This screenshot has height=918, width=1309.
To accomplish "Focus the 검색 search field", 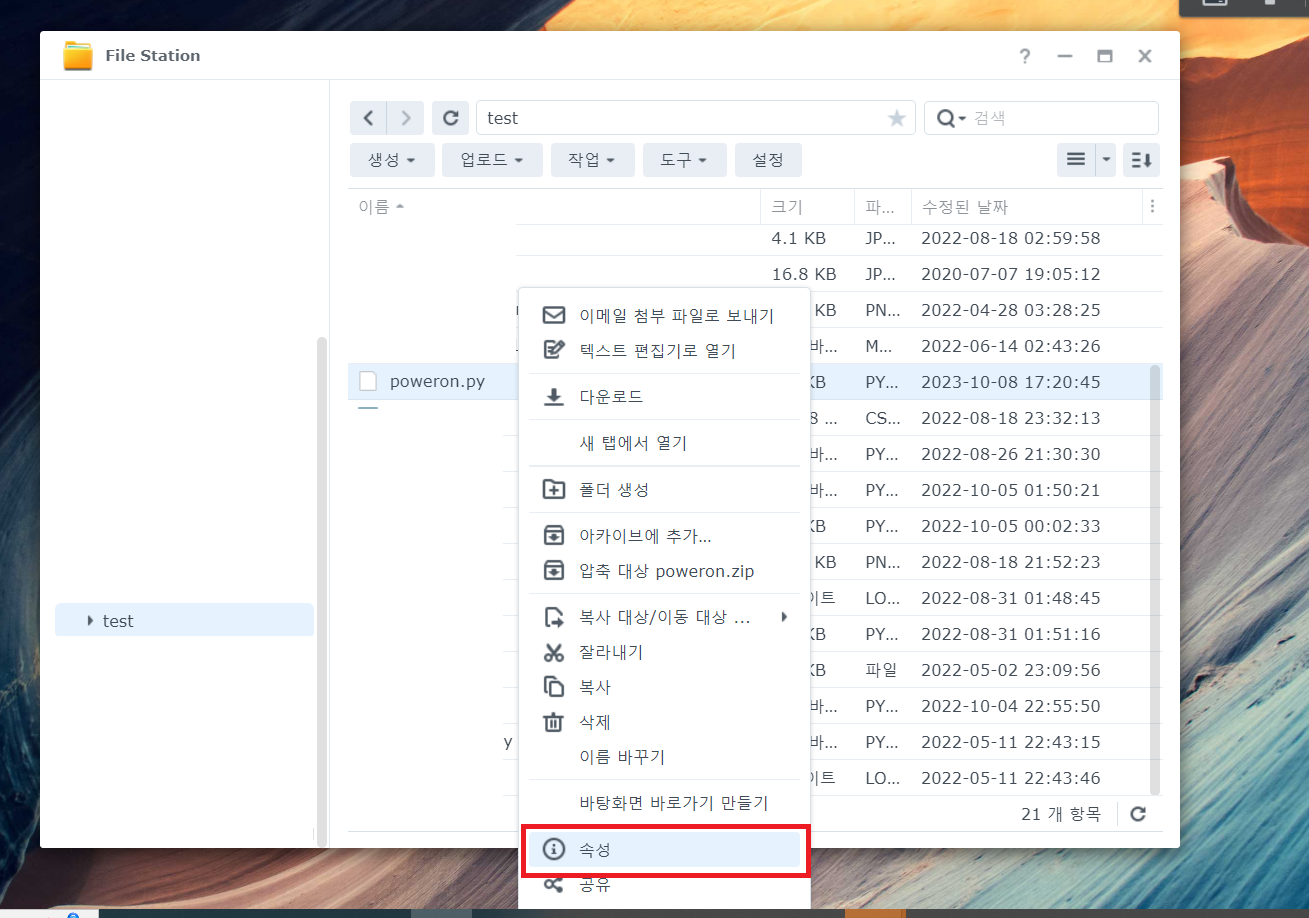I will click(x=1062, y=118).
